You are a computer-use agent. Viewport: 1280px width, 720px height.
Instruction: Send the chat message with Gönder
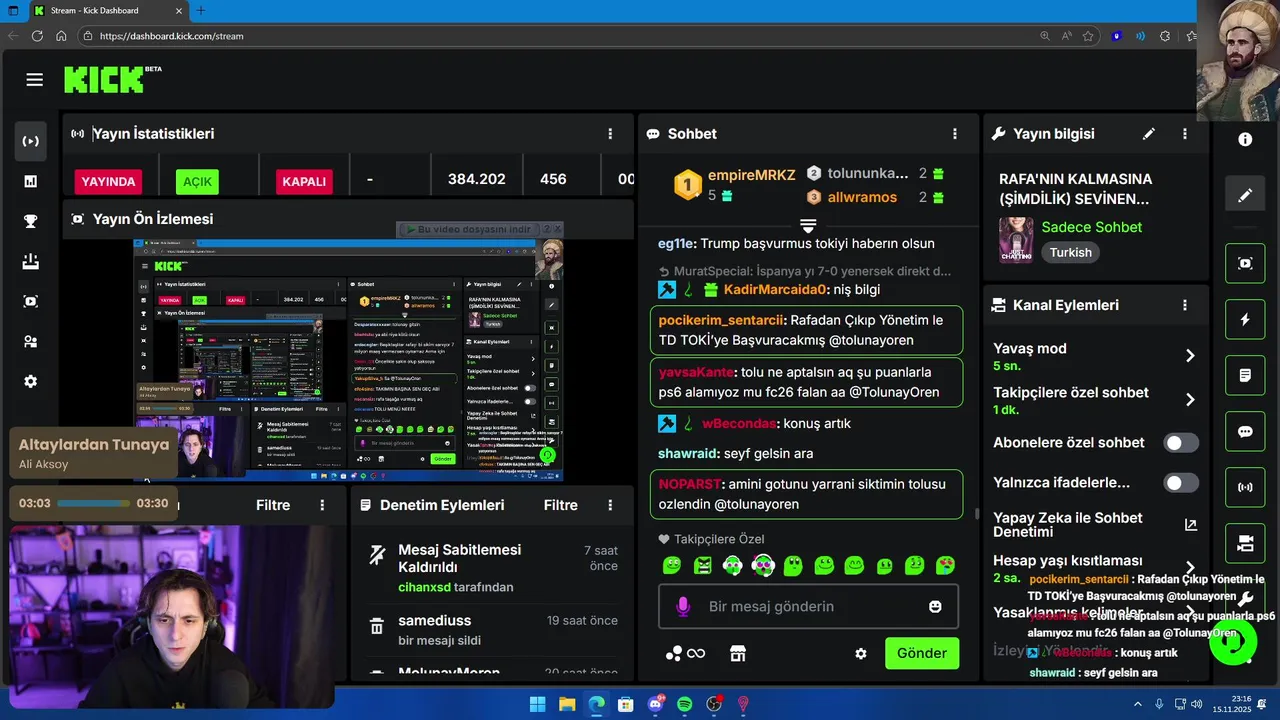coord(922,653)
